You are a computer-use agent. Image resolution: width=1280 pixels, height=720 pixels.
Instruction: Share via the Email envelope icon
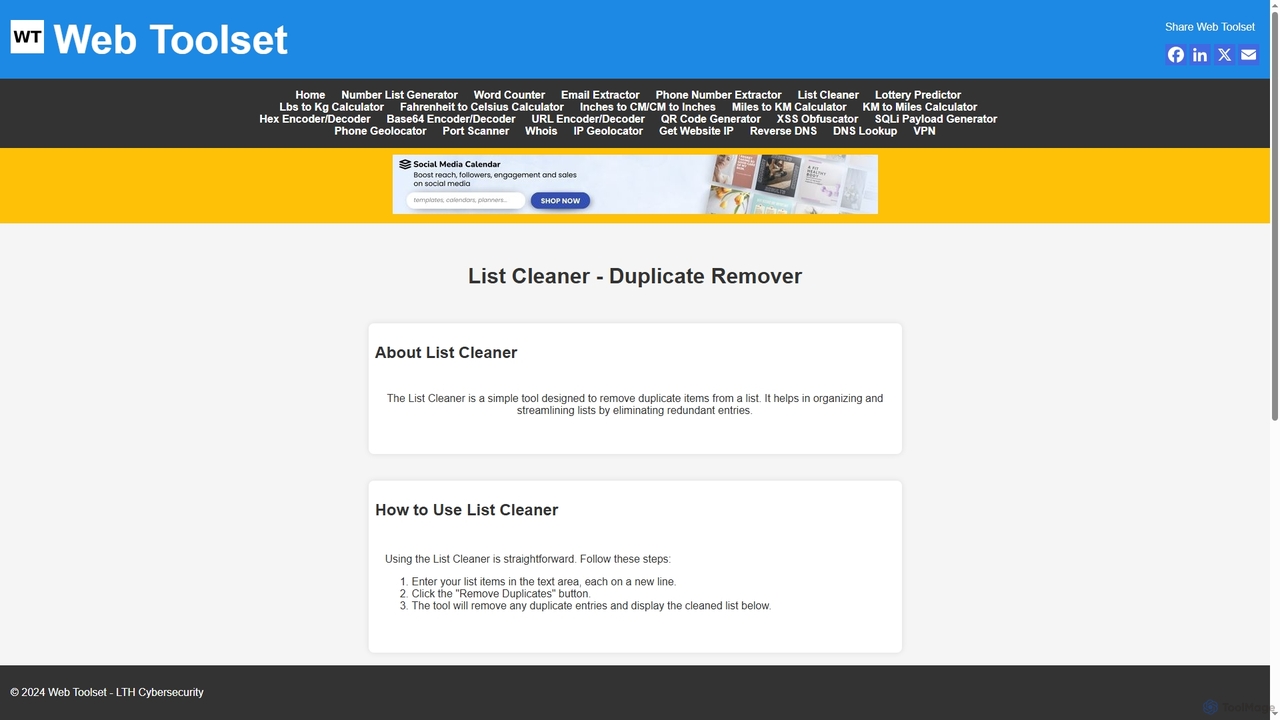click(x=1248, y=55)
